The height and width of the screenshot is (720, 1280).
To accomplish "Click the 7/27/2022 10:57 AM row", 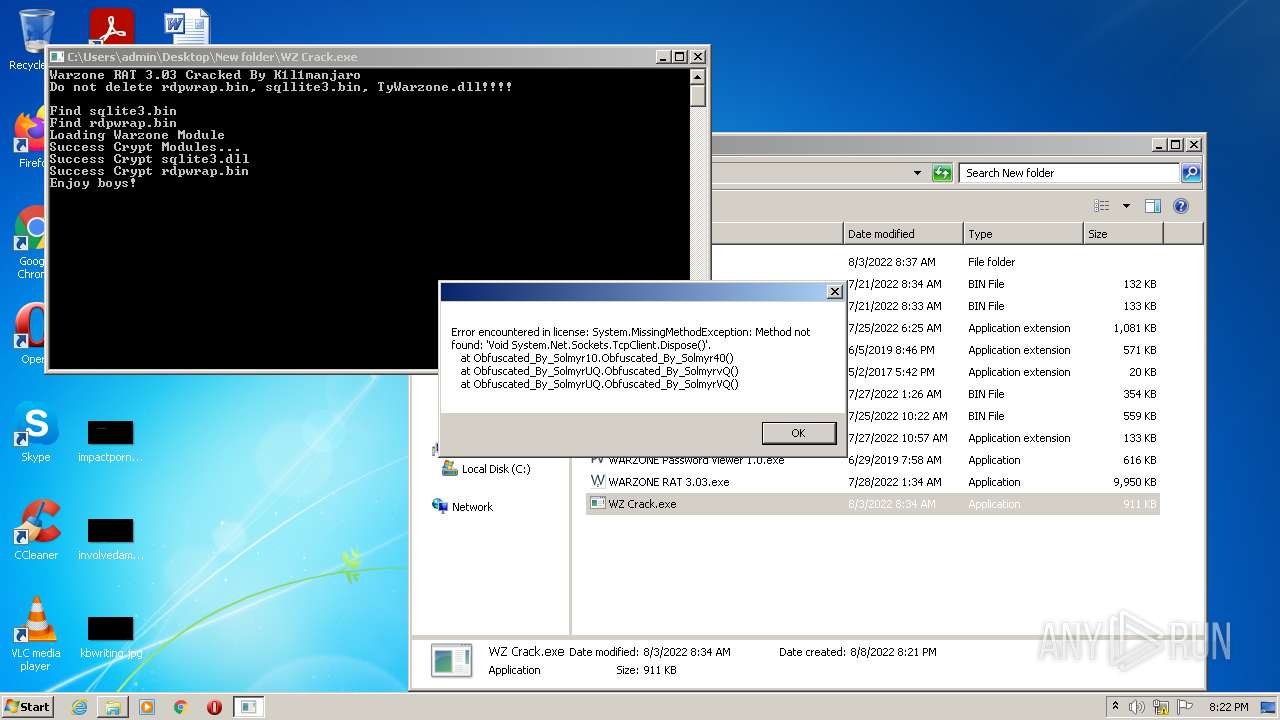I will pyautogui.click(x=873, y=438).
